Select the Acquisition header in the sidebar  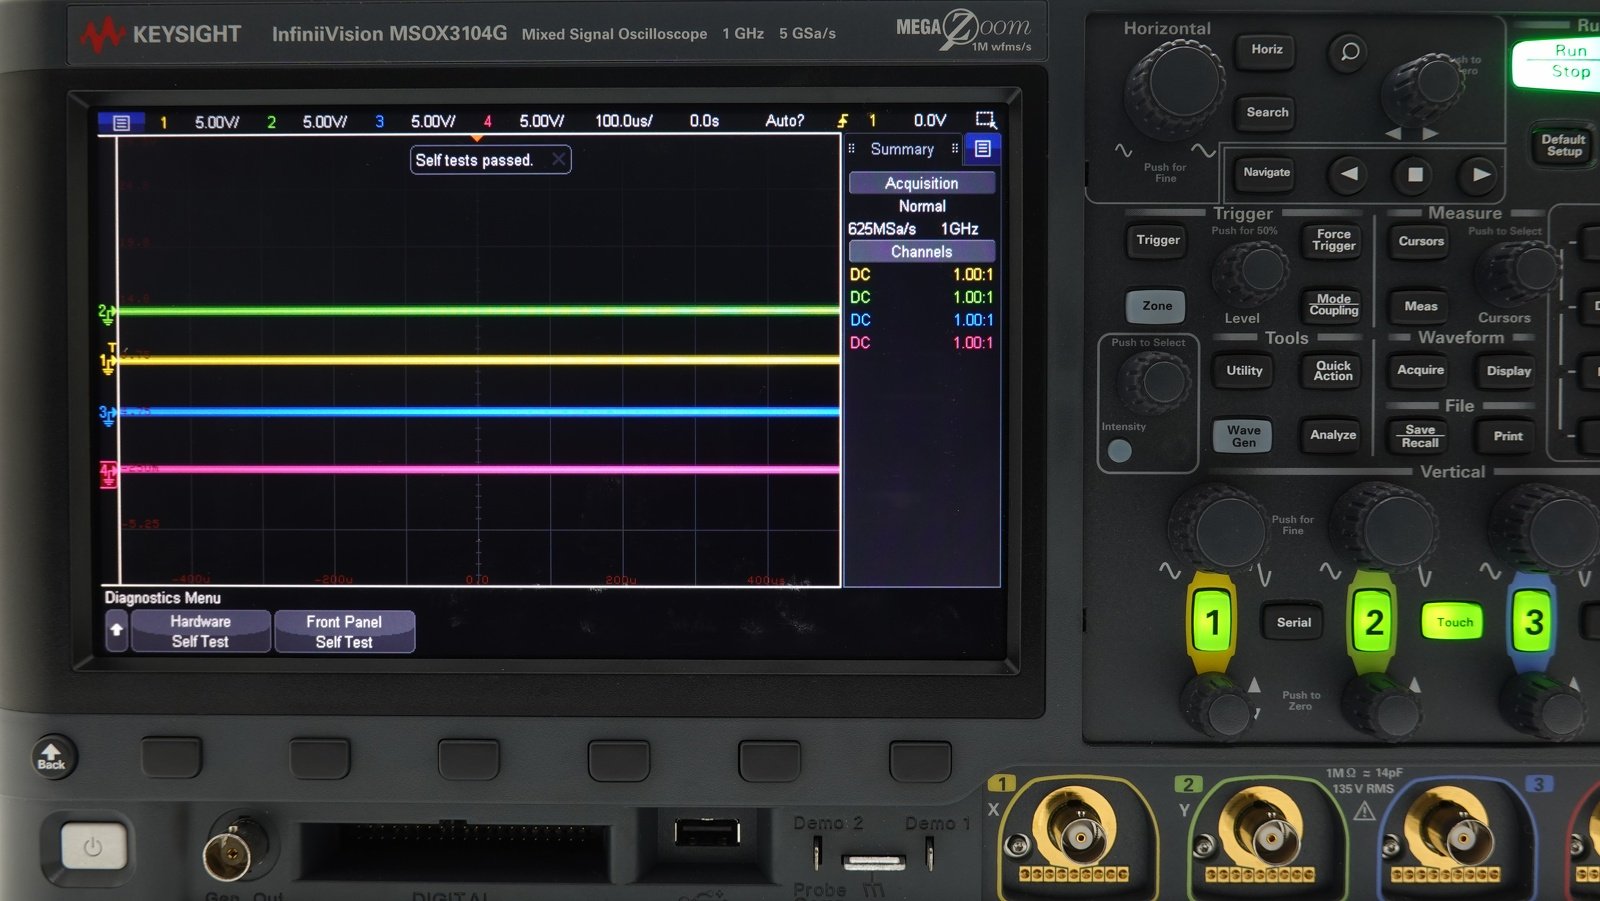pos(922,183)
